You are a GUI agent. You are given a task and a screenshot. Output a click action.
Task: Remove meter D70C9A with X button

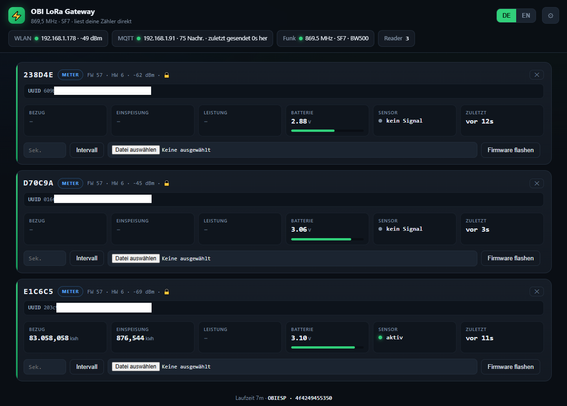tap(537, 183)
